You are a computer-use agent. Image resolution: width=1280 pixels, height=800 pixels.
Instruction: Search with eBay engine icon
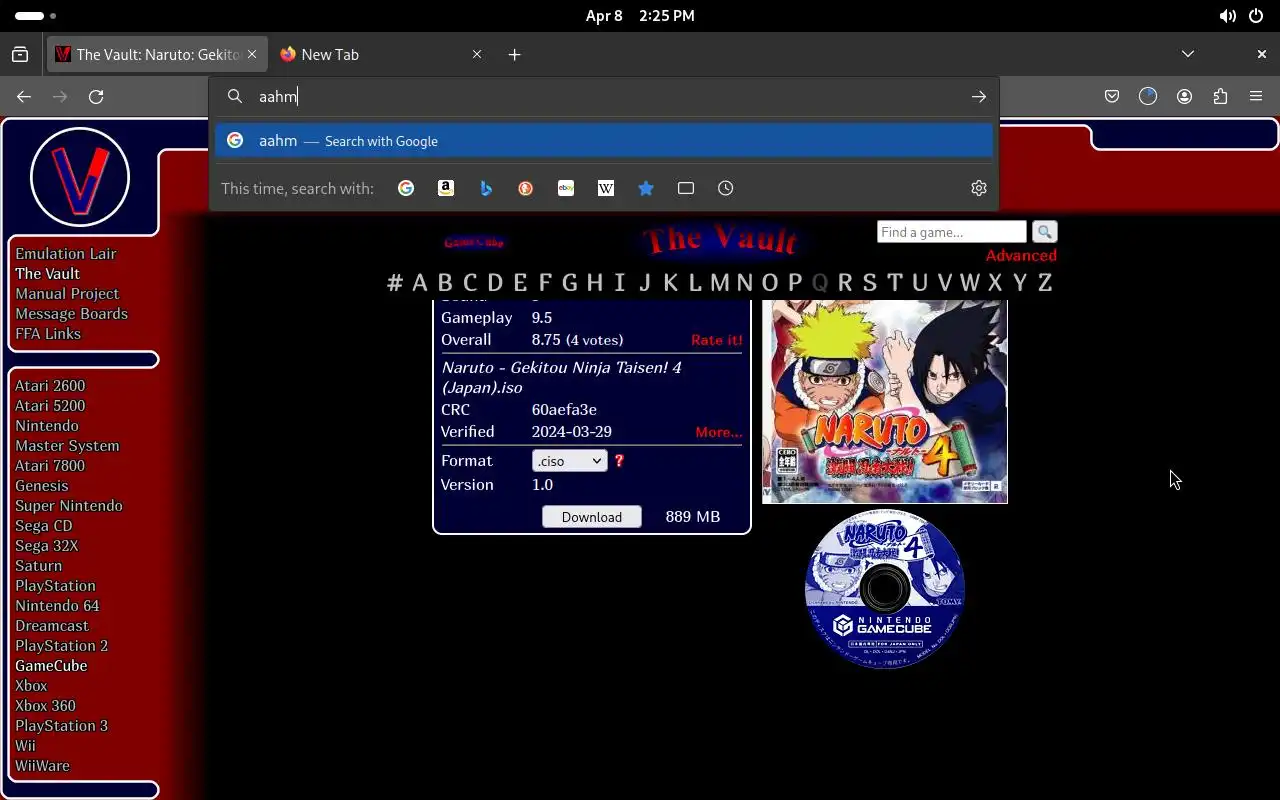566,188
